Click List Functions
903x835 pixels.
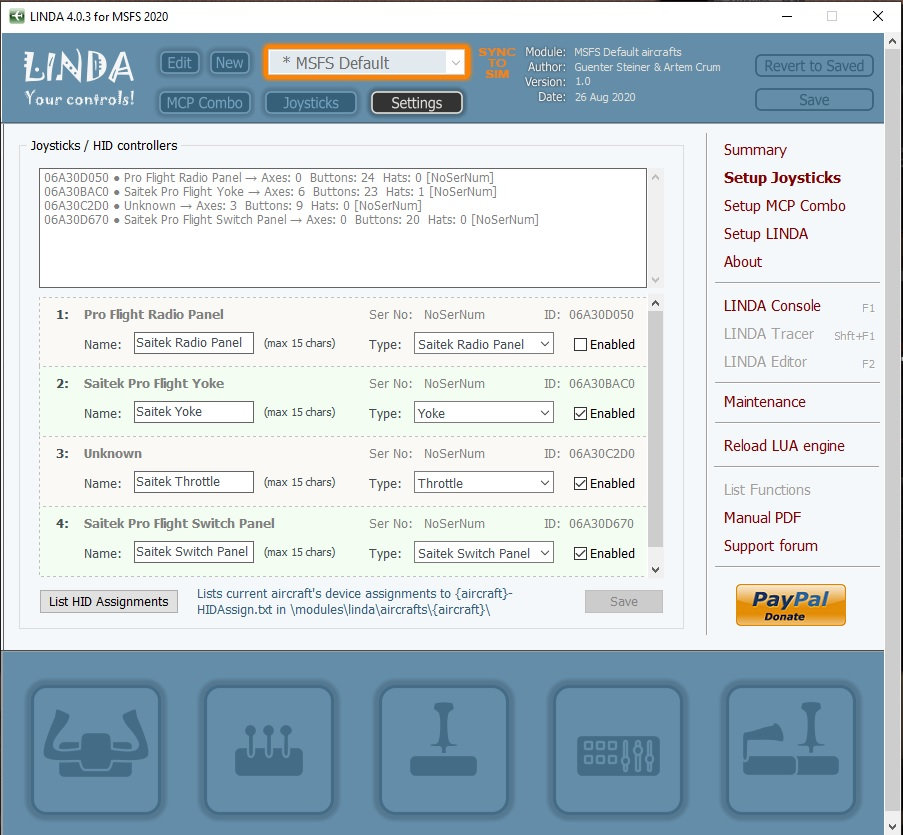tap(767, 489)
